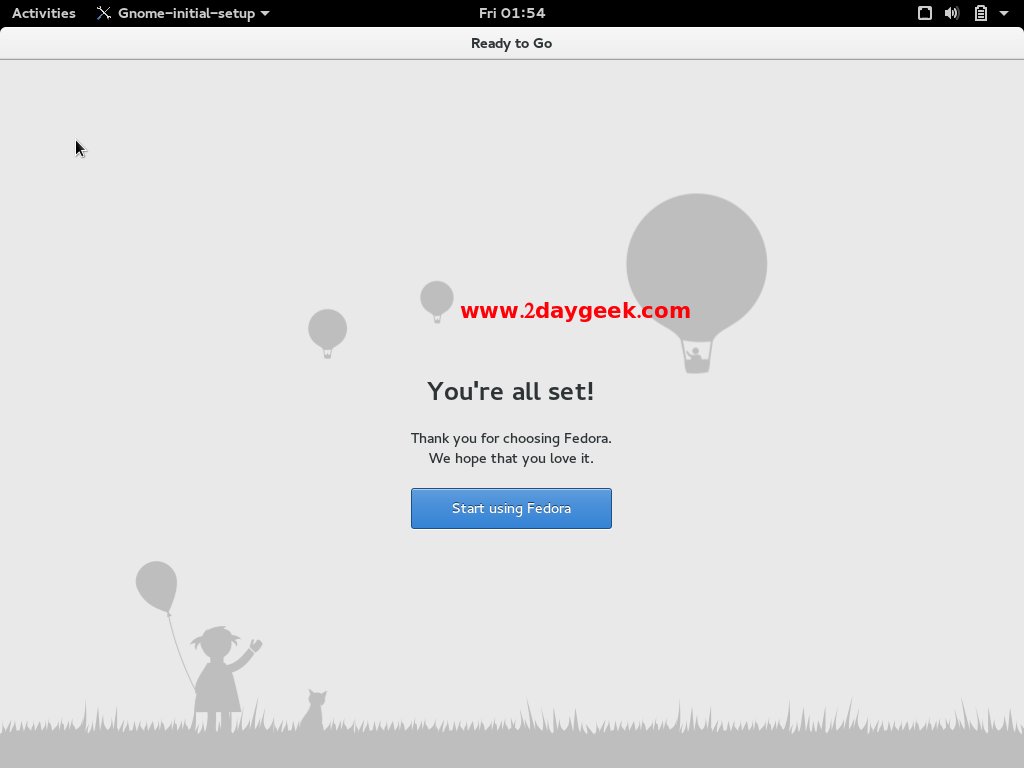This screenshot has height=768, width=1024.
Task: Expand the system menu arrow in top bar
Action: coord(1004,13)
